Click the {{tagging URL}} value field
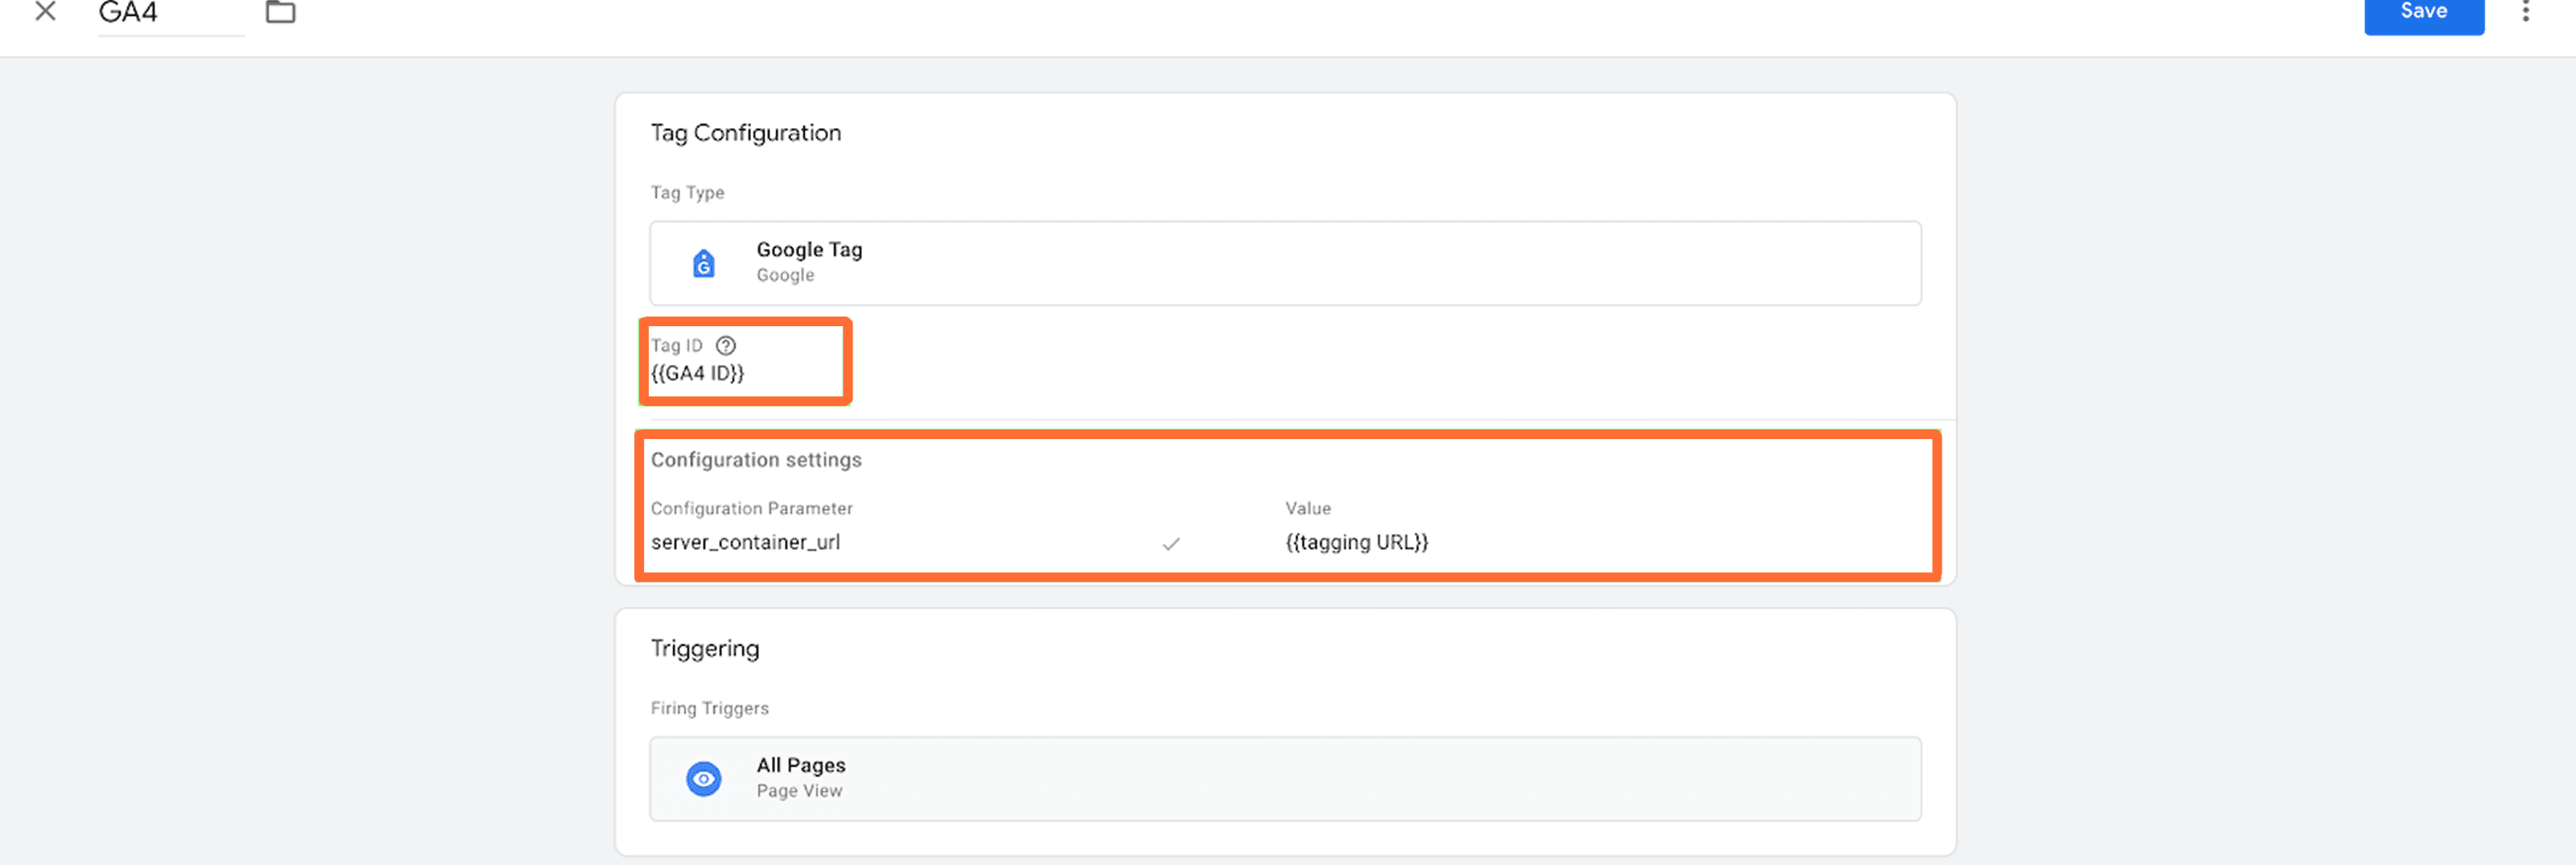Screen dimensions: 2576x865 pyautogui.click(x=1356, y=543)
